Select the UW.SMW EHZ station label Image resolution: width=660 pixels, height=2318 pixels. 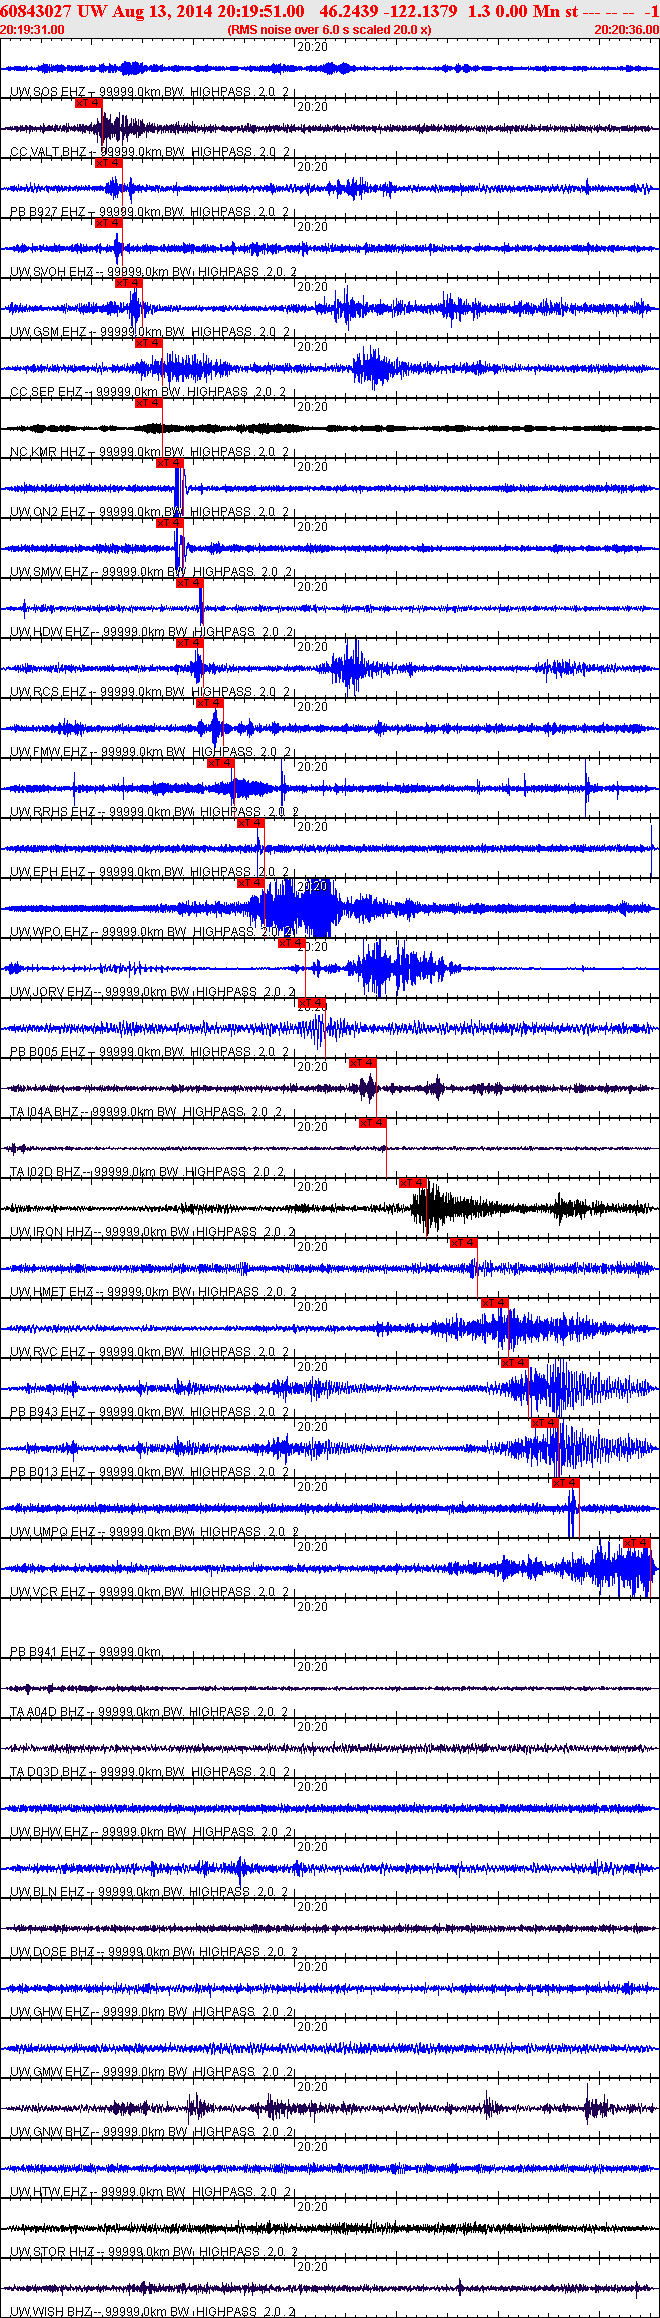coord(49,572)
